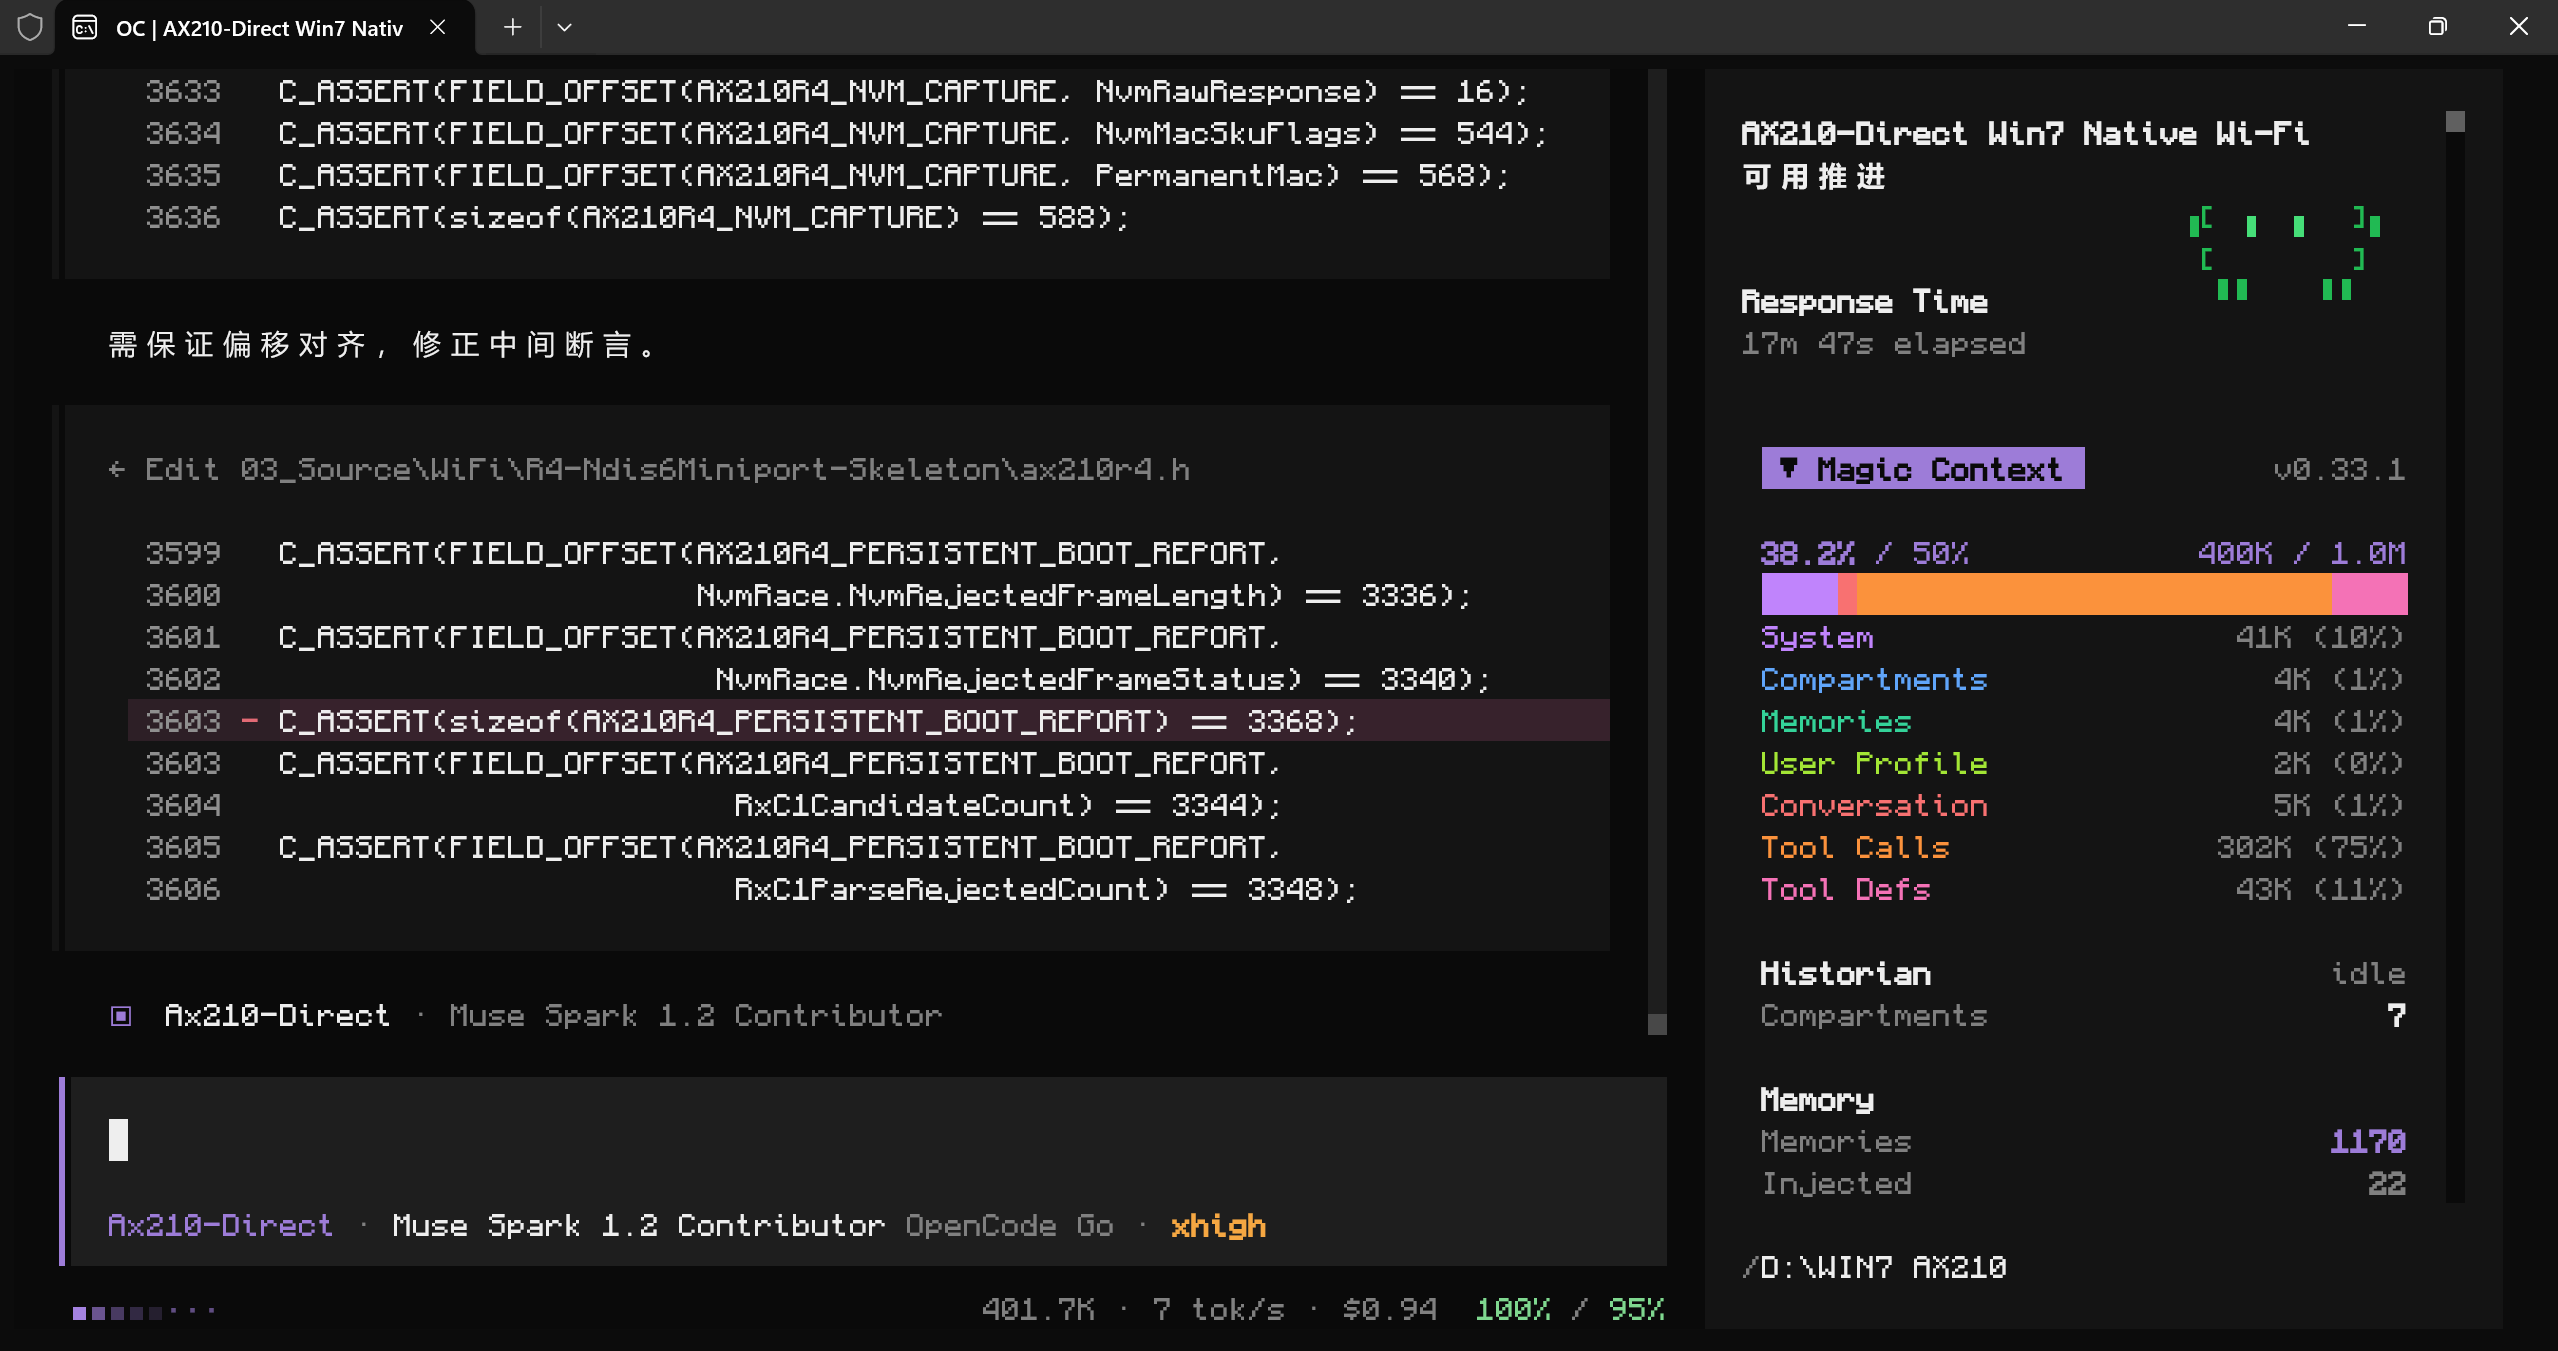The height and width of the screenshot is (1351, 2558).
Task: Click the Memories count 1170
Action: coord(2368,1141)
